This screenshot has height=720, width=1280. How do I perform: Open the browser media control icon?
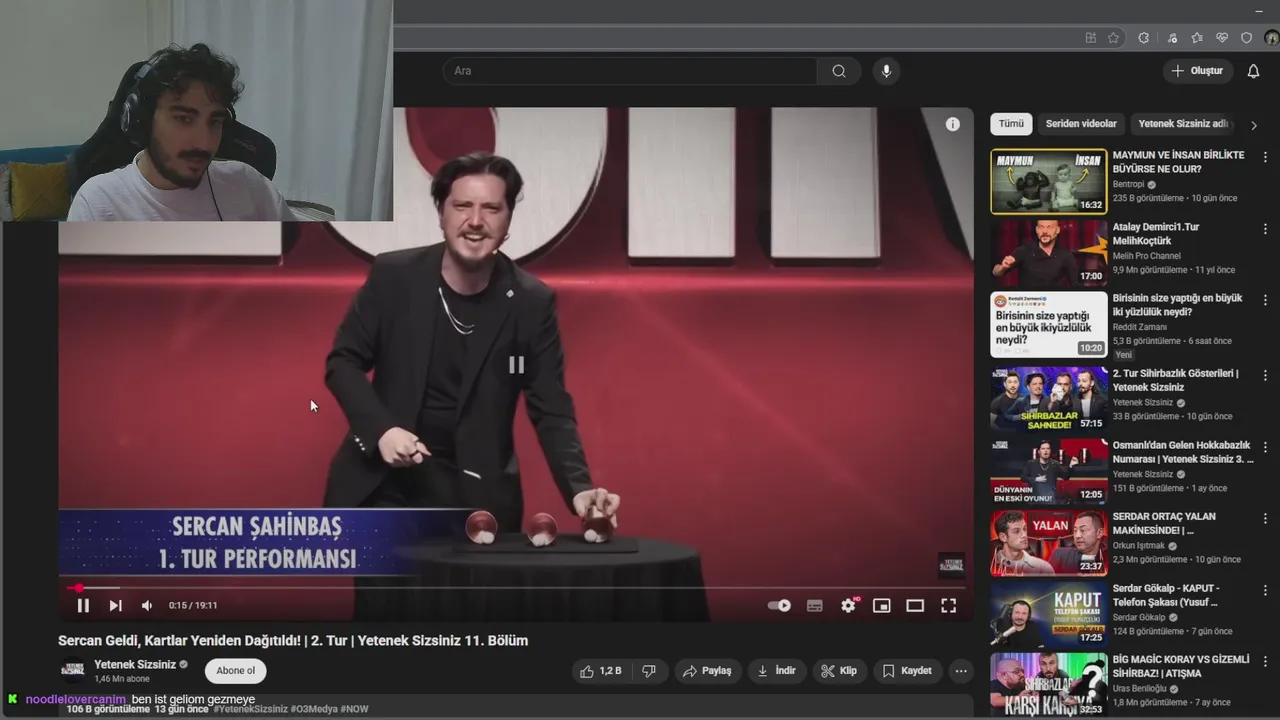click(1172, 38)
